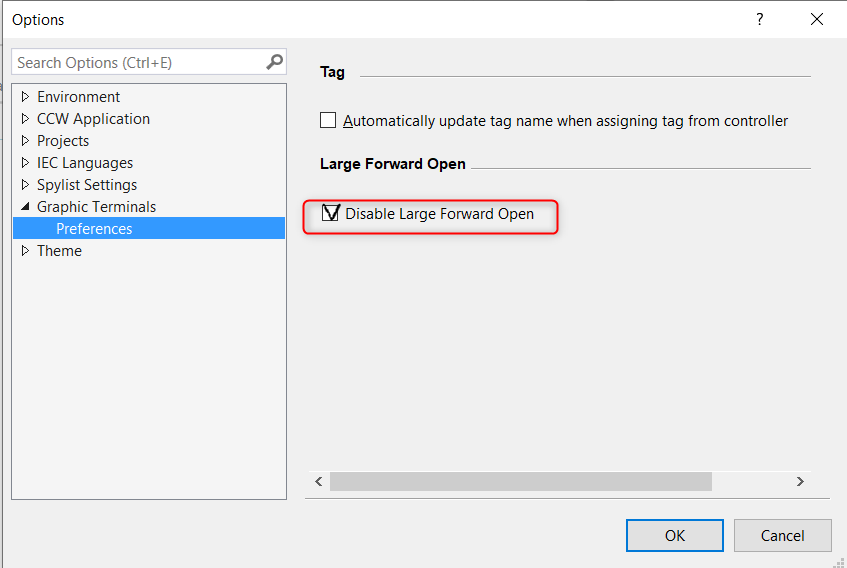847x568 pixels.
Task: Expand the Spylist Settings node
Action: coord(25,185)
